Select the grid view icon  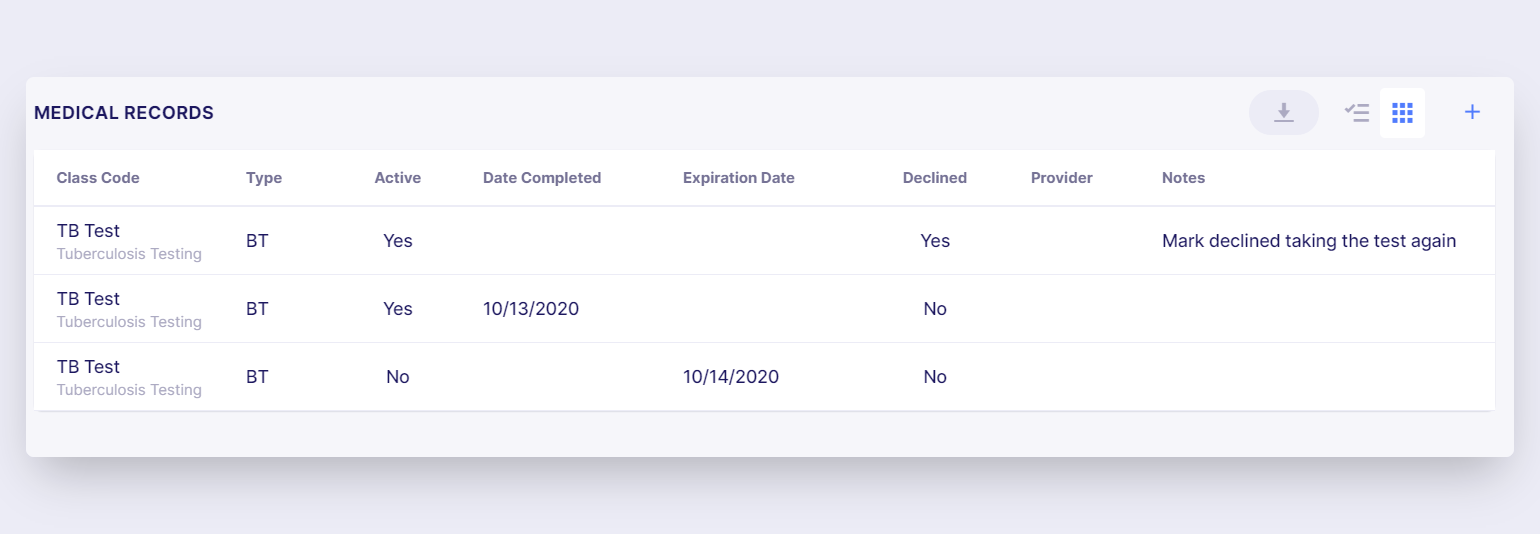pos(1402,113)
